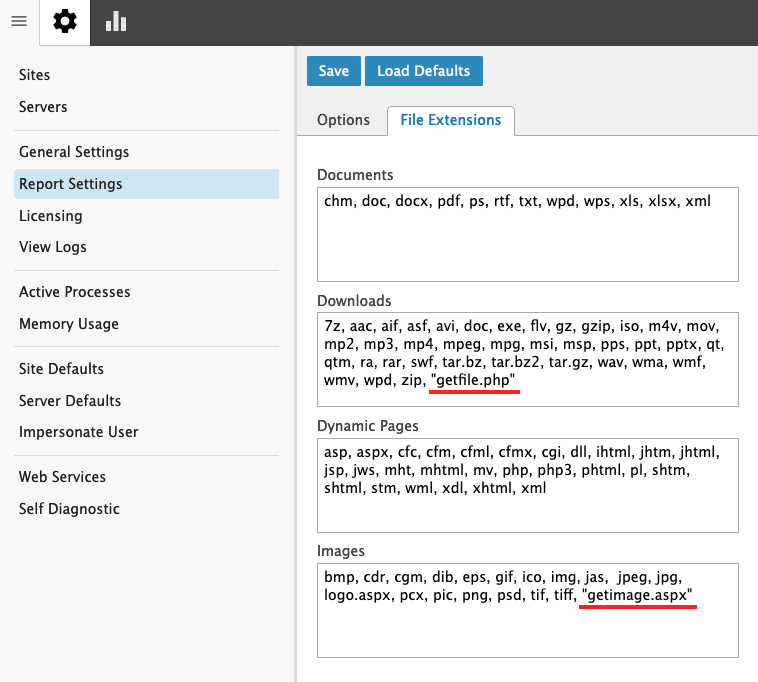Open the bar chart reports icon
The height and width of the screenshot is (682, 758).
[x=116, y=22]
